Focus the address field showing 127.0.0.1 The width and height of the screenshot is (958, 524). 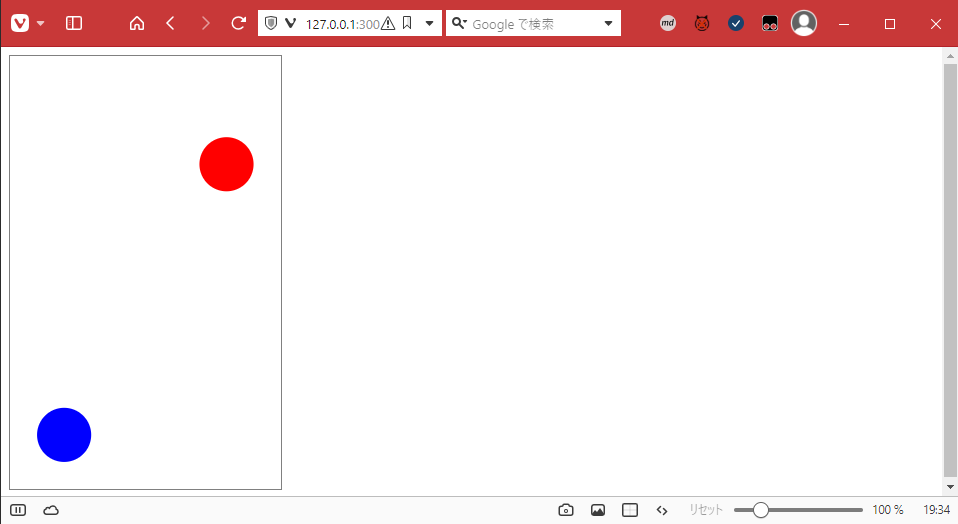[342, 24]
